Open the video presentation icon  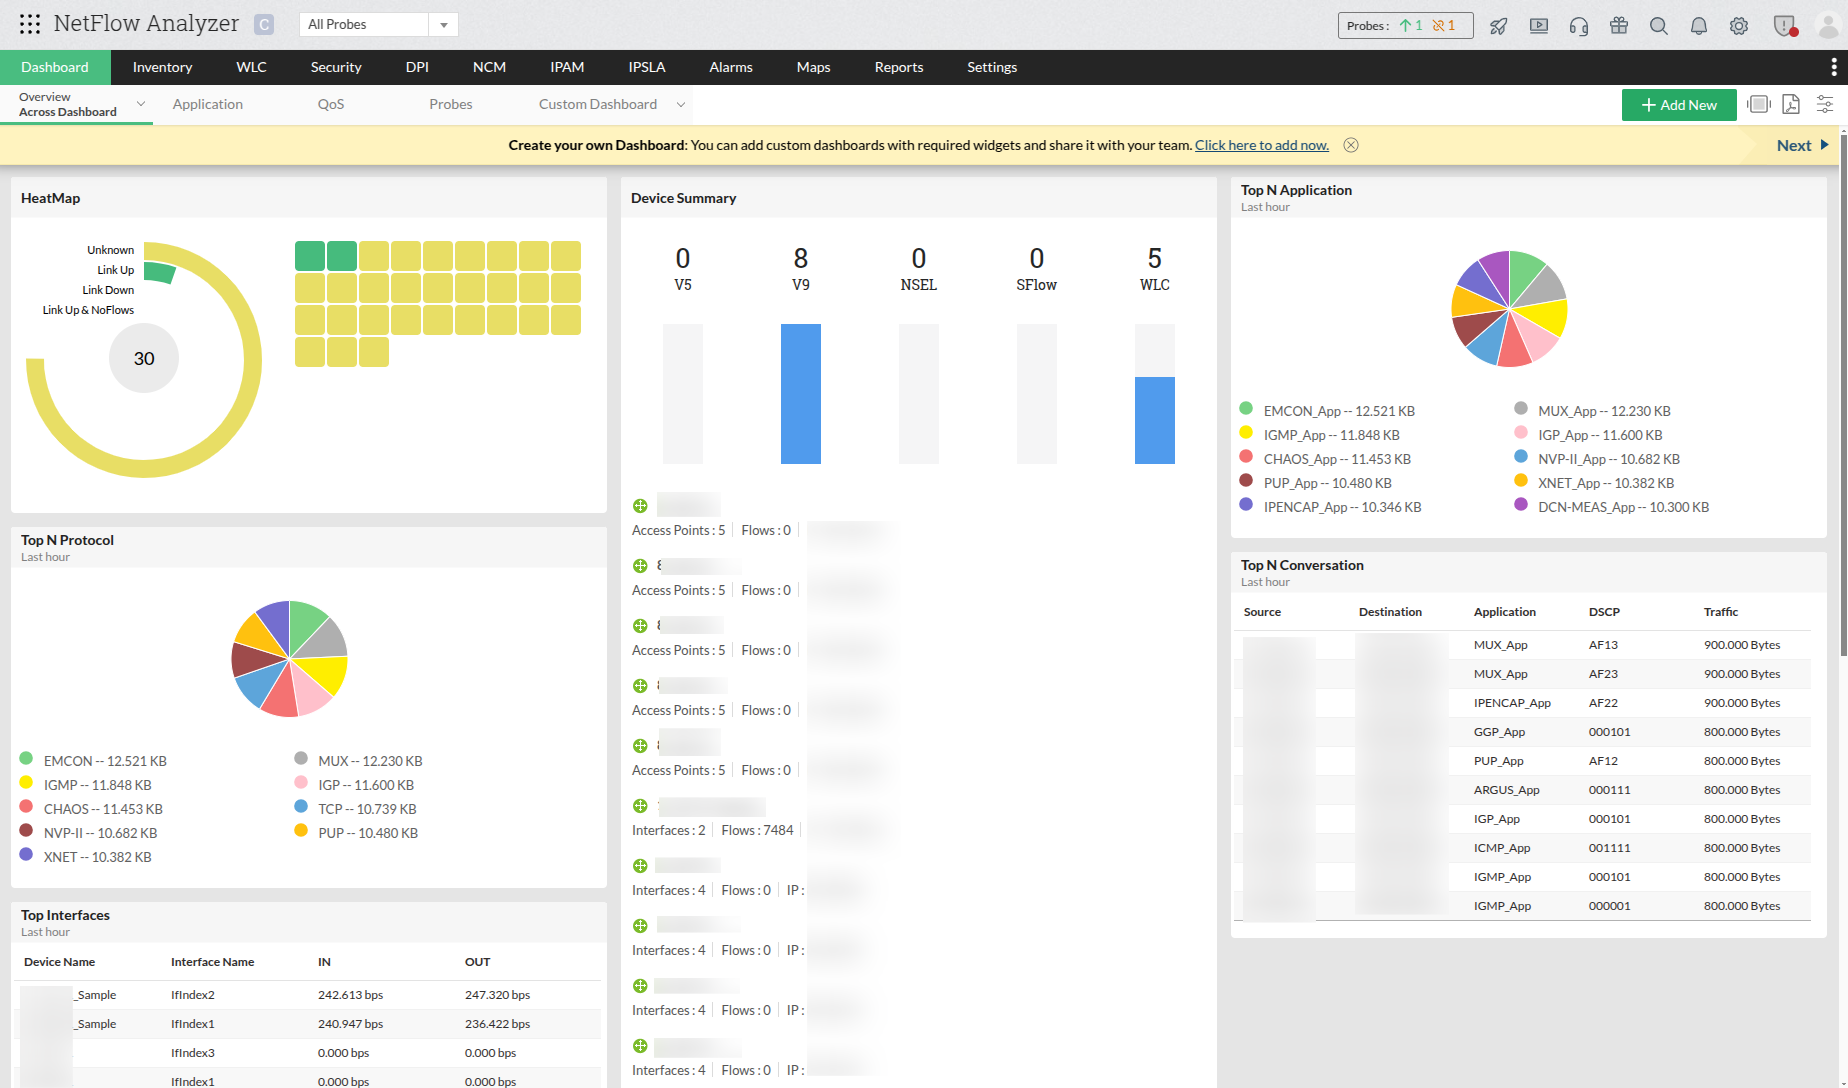pyautogui.click(x=1539, y=26)
